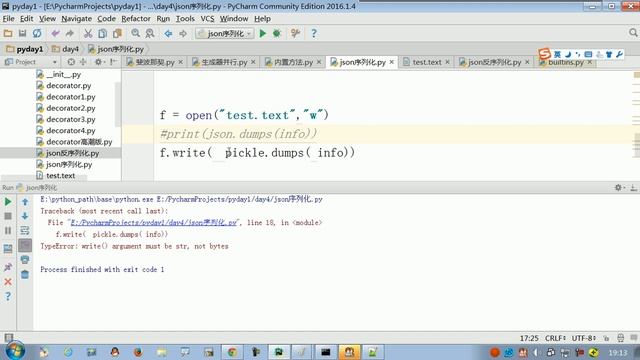Save all files with the floppy disk icon

(x=22, y=33)
